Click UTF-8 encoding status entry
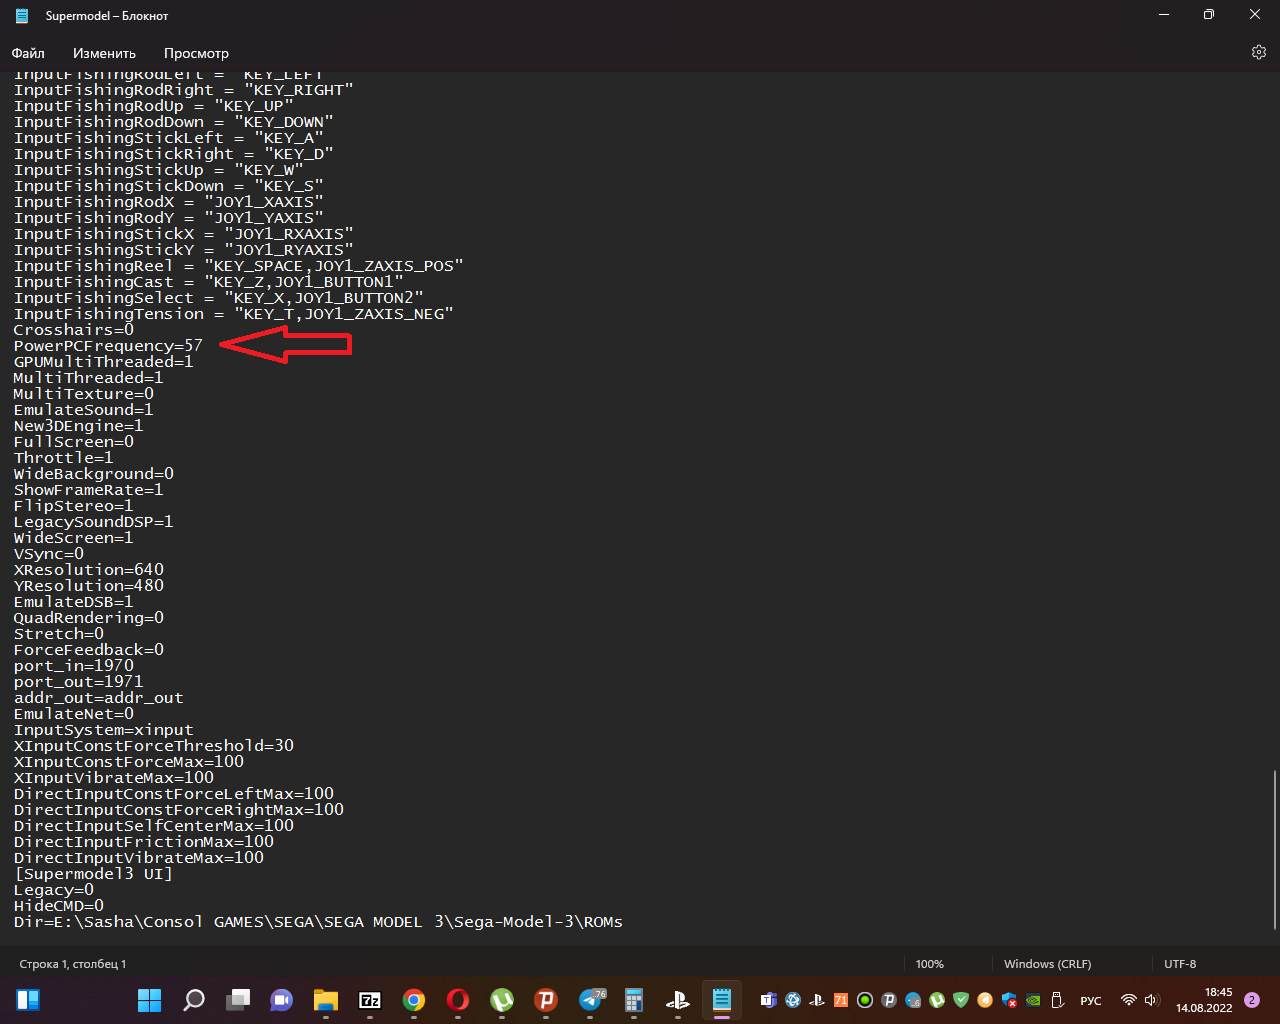The image size is (1280, 1024). [1180, 964]
